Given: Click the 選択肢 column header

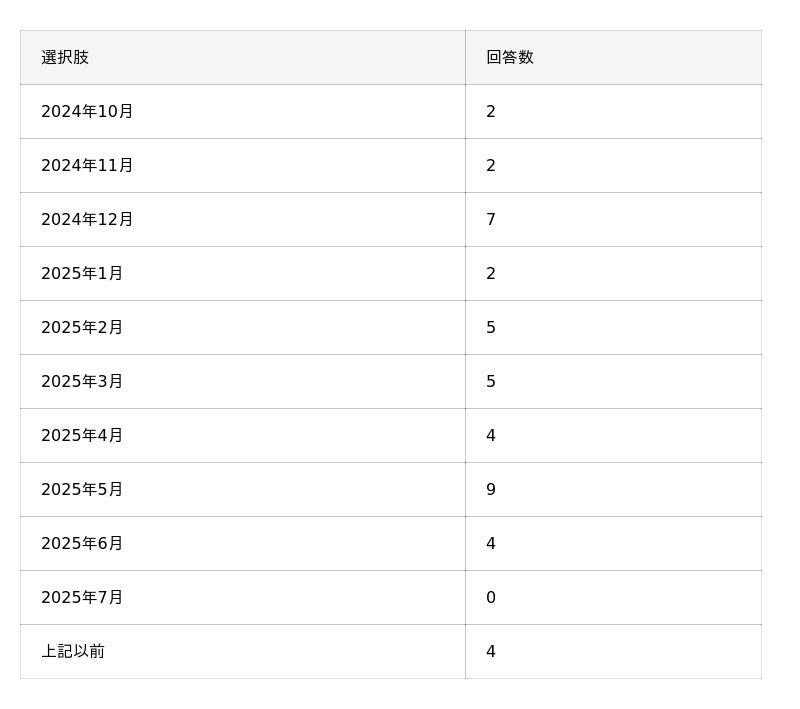Looking at the screenshot, I should coord(65,58).
